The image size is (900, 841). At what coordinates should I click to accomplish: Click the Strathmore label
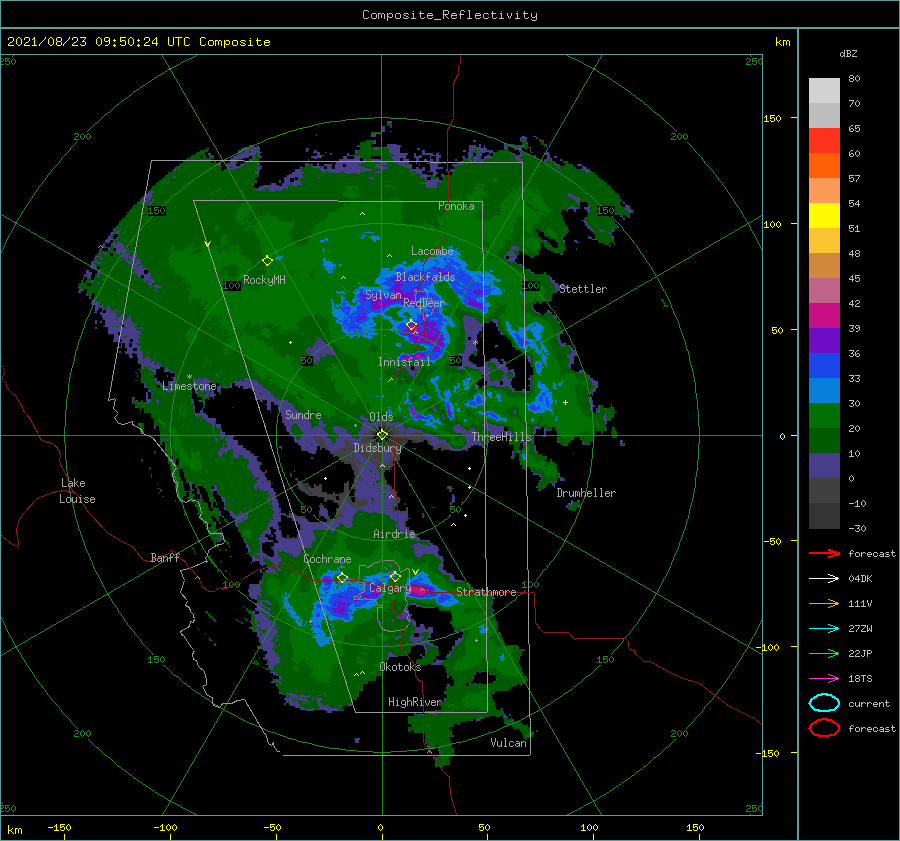pos(486,592)
